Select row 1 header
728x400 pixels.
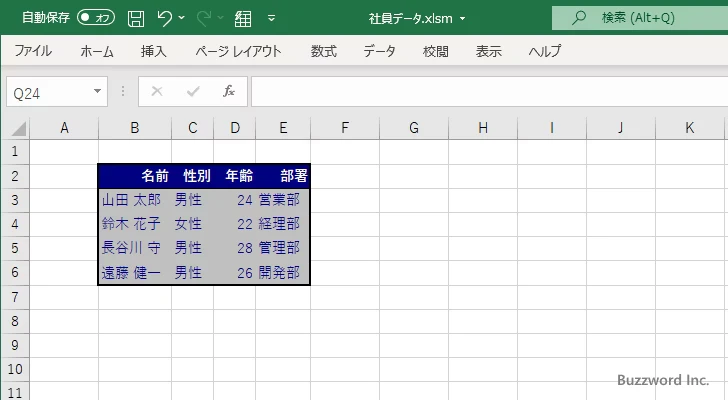coord(15,151)
